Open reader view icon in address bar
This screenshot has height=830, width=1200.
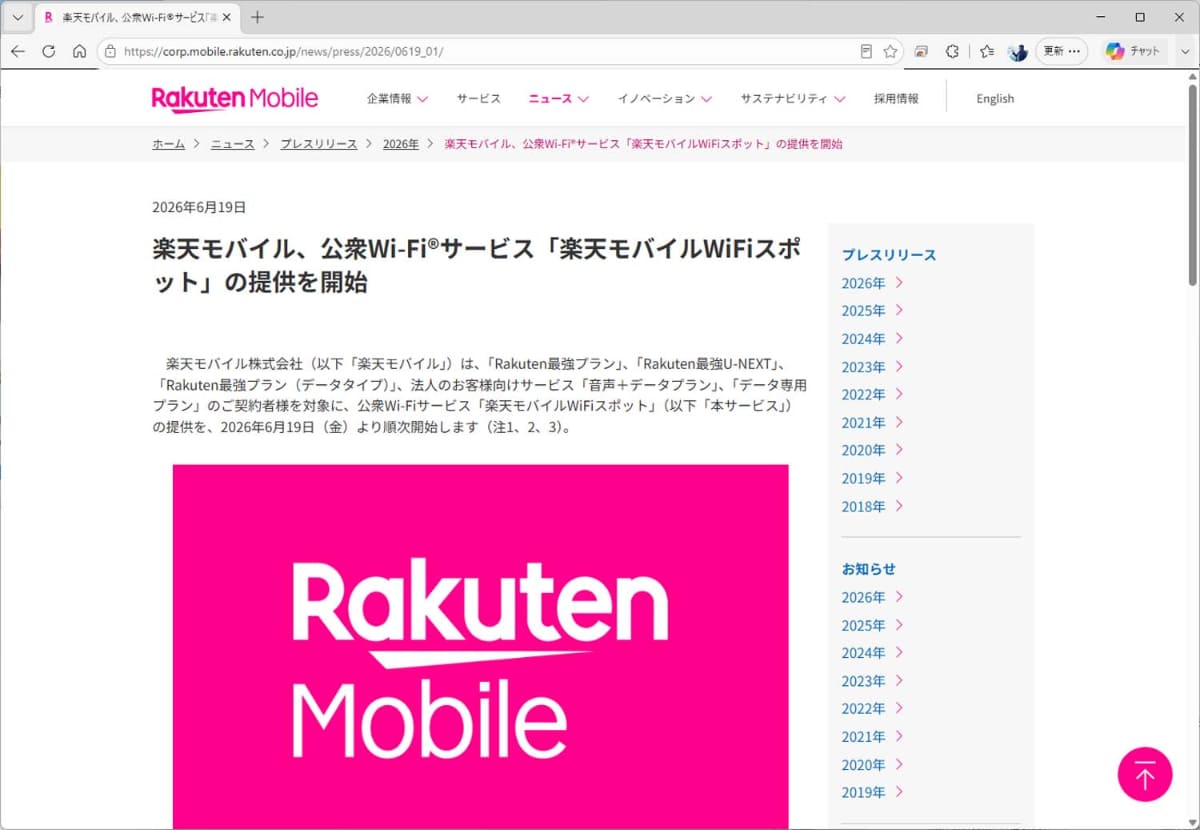(x=867, y=52)
